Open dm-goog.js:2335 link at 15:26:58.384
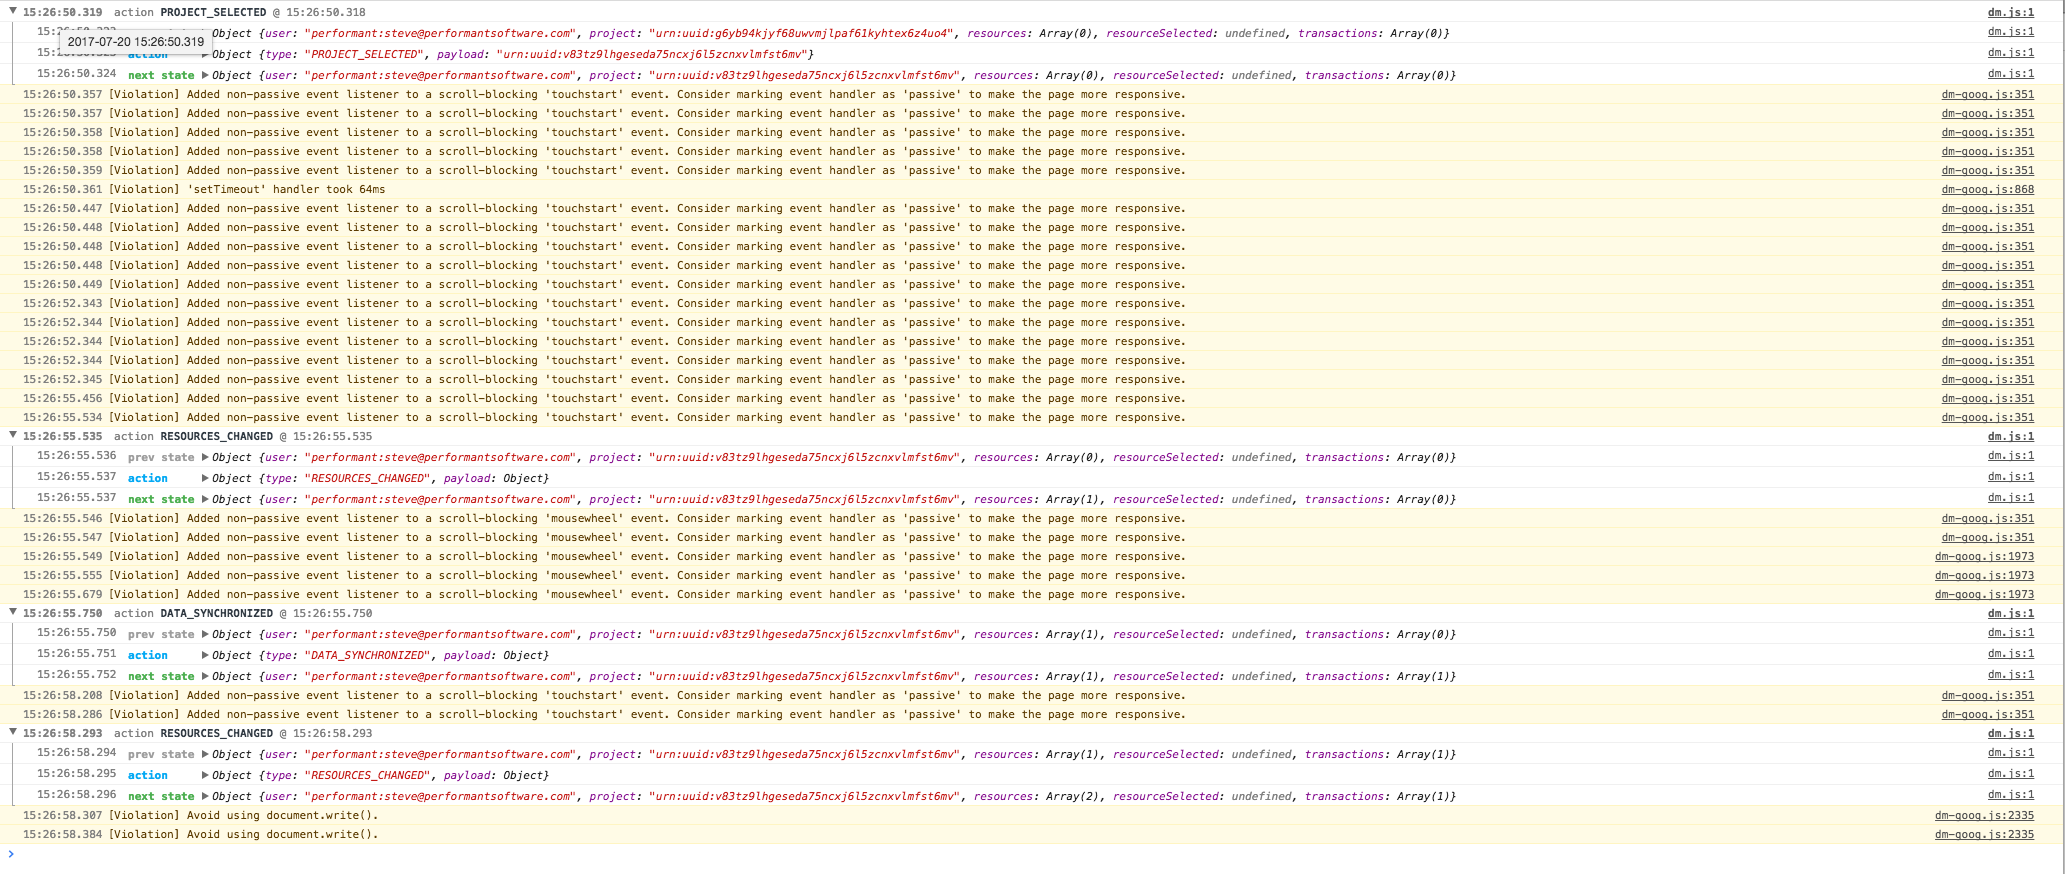 [x=1984, y=835]
